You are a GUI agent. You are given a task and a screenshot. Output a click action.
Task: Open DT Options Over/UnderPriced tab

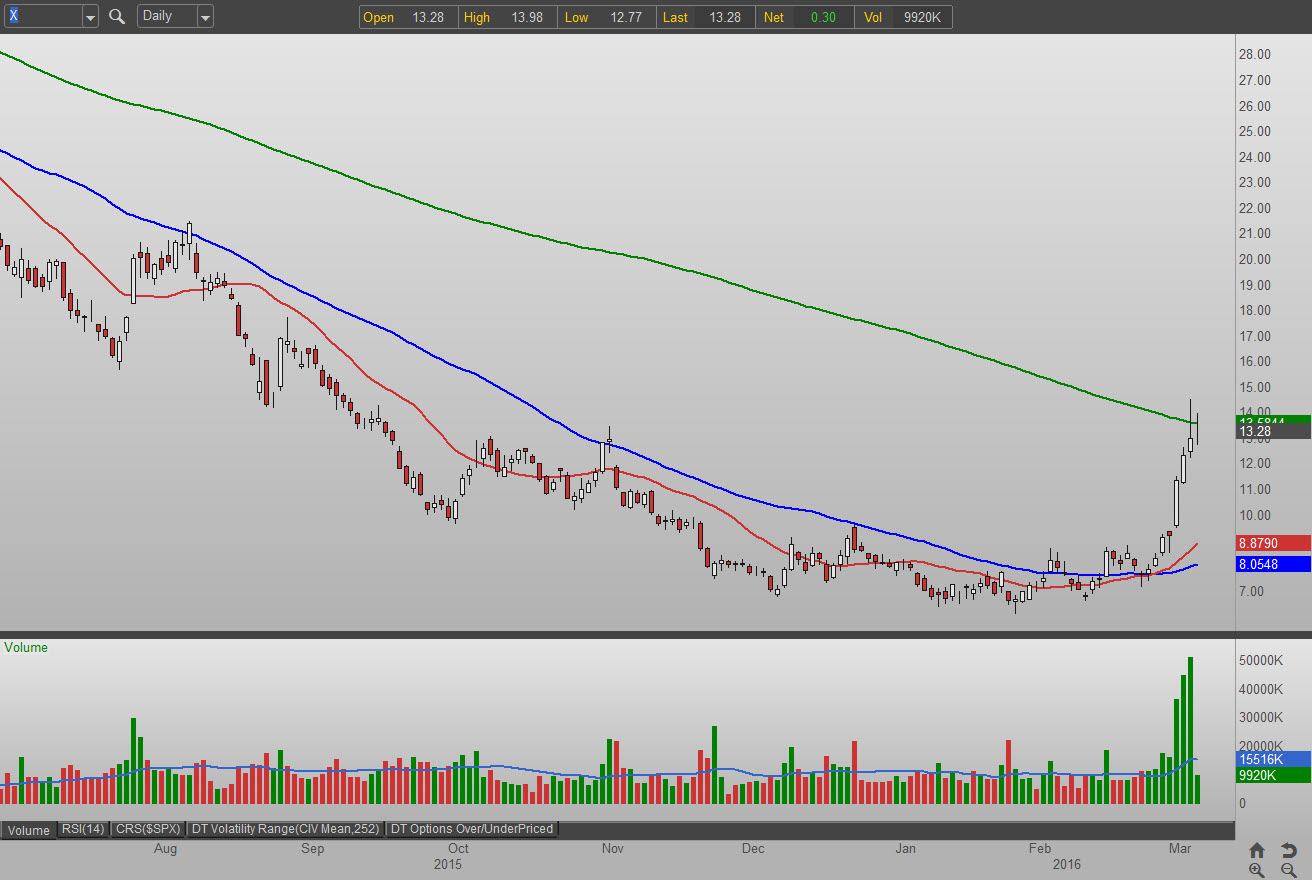[x=471, y=829]
